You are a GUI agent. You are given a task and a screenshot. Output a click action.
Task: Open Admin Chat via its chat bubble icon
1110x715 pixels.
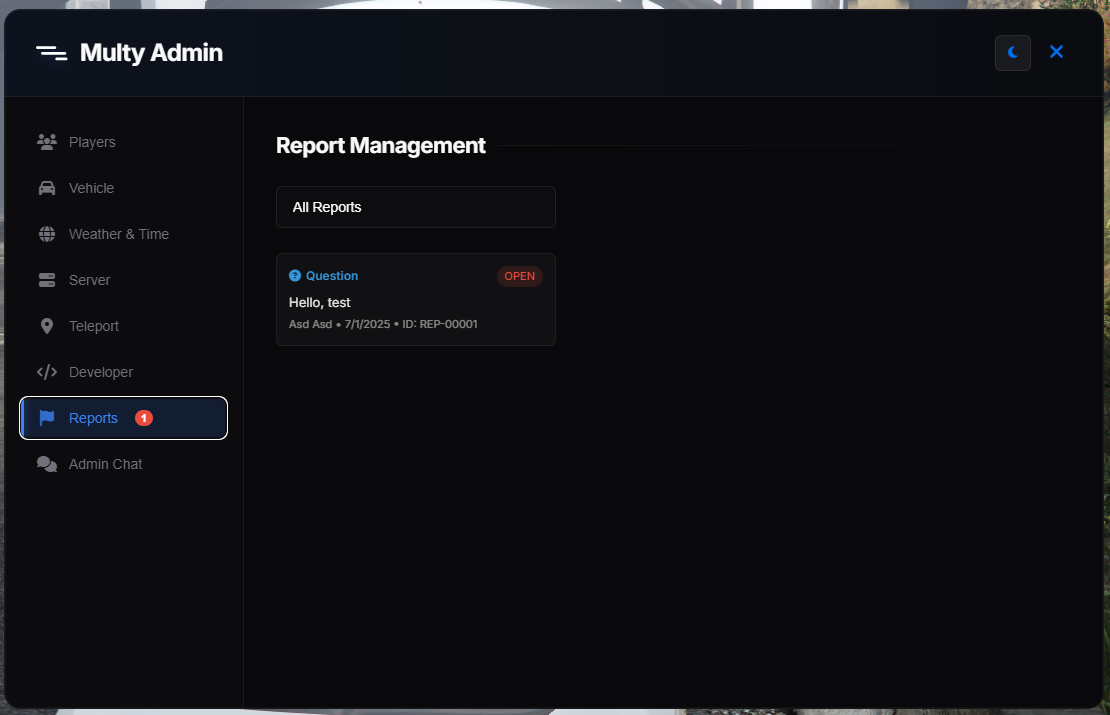[x=47, y=464]
